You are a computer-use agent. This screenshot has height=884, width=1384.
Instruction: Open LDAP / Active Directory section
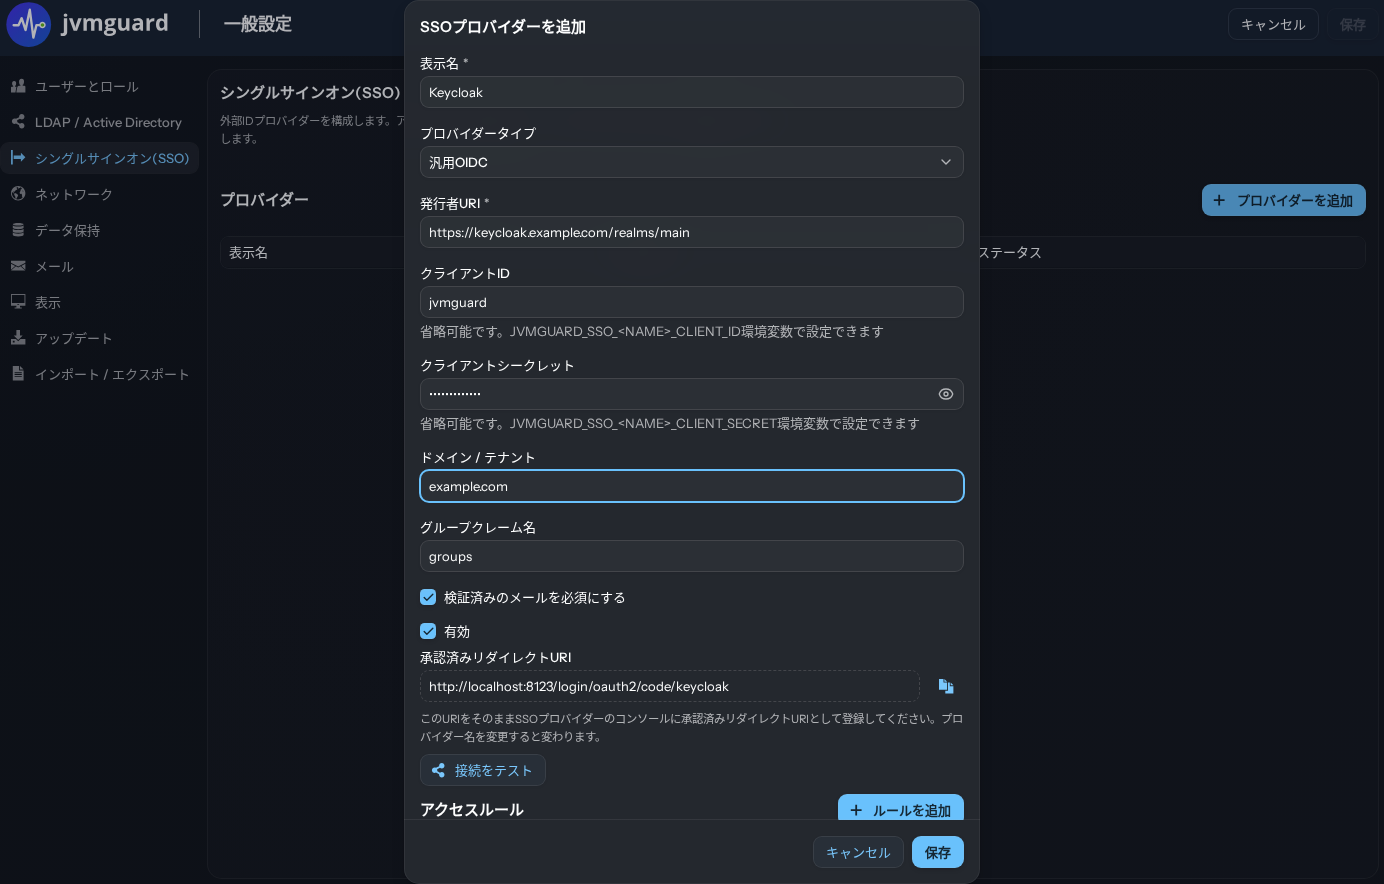[100, 122]
